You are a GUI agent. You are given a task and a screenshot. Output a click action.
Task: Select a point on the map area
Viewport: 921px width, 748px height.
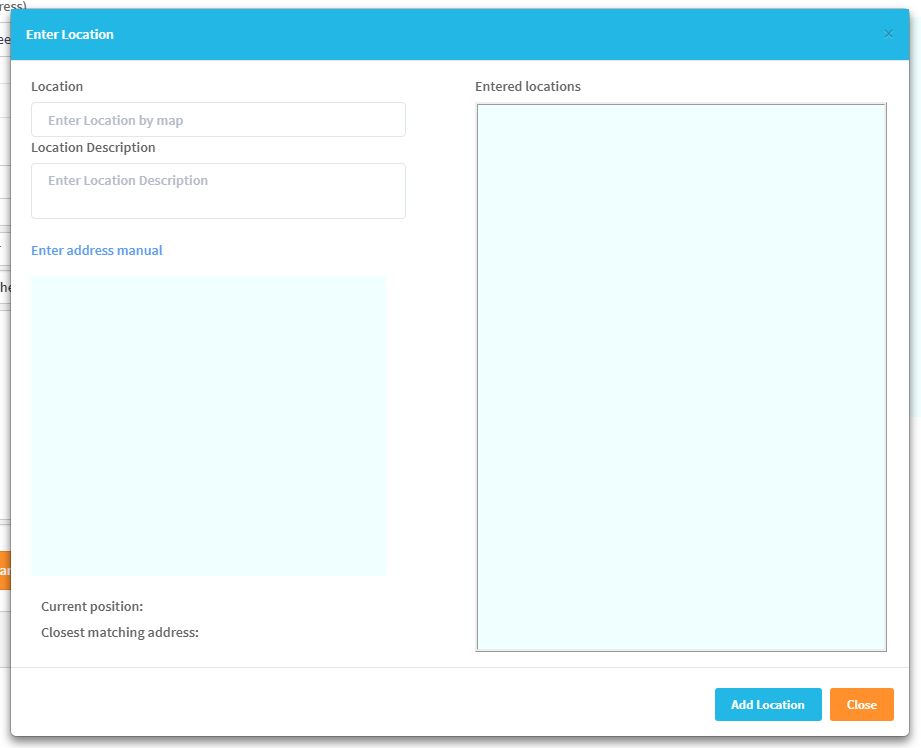coord(208,425)
